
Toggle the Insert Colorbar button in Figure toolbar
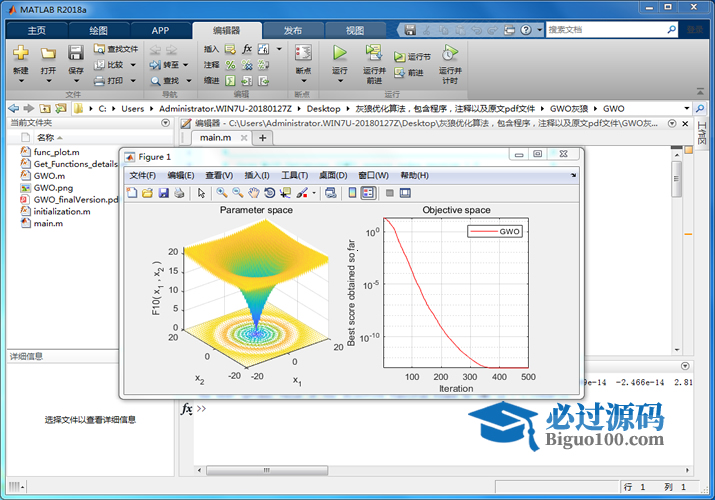tap(353, 193)
